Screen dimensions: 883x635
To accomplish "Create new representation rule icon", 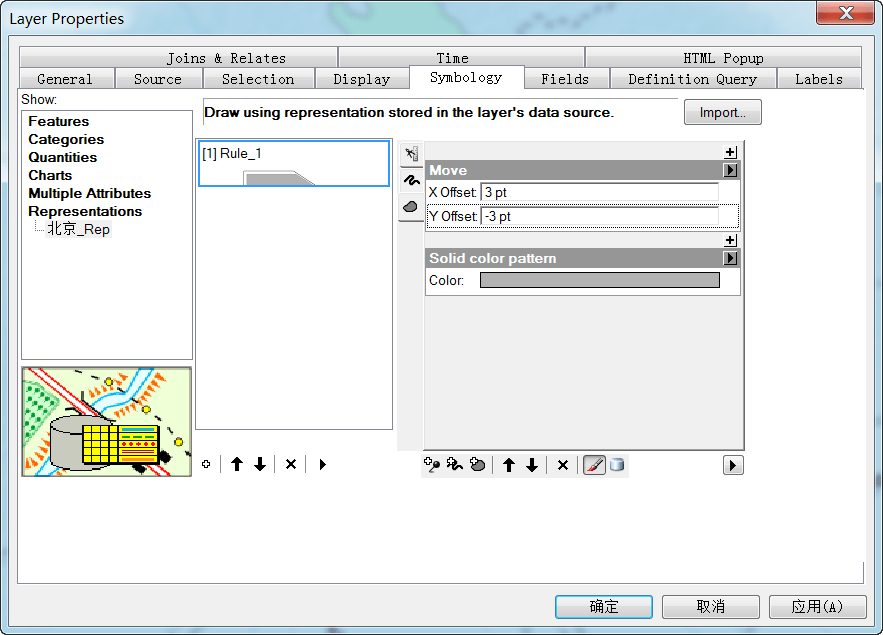I will coord(206,464).
